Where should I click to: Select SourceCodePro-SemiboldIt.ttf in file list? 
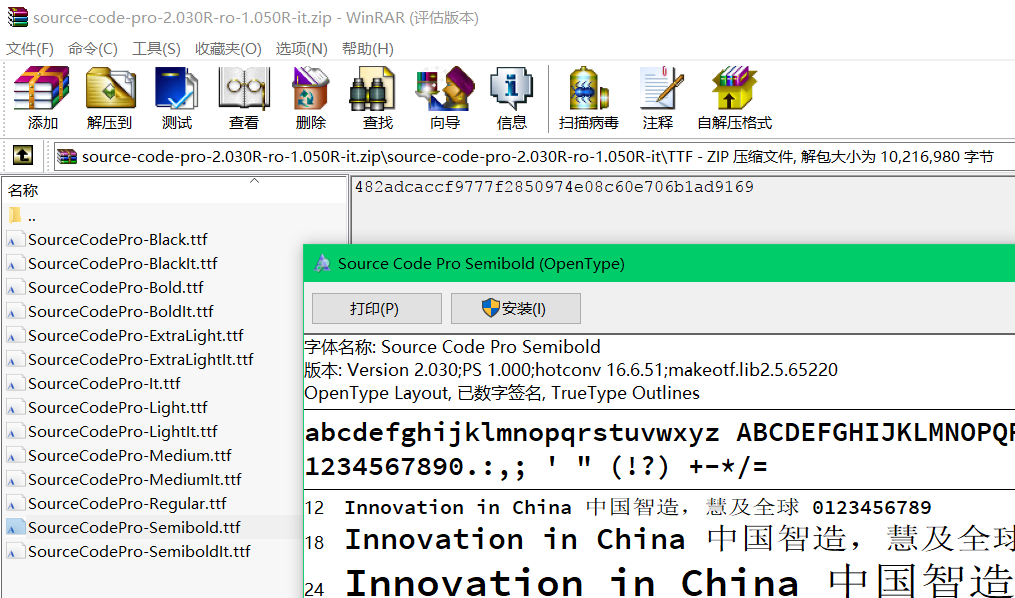[x=139, y=551]
